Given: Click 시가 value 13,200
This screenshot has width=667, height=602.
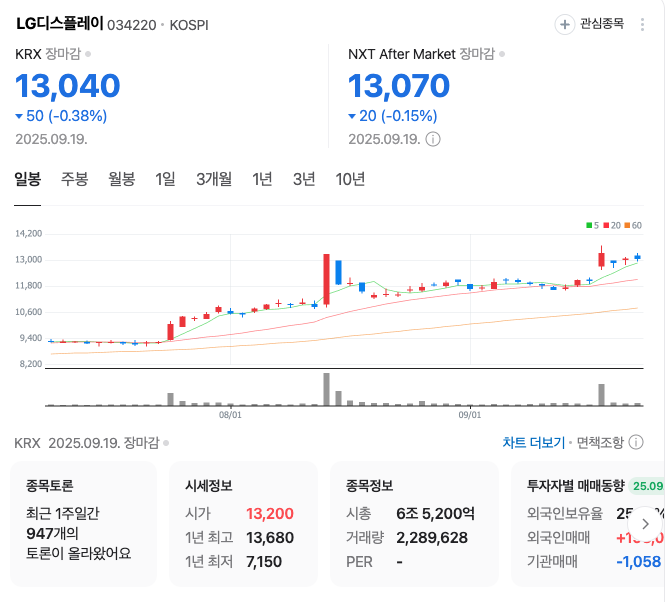Looking at the screenshot, I should [270, 514].
